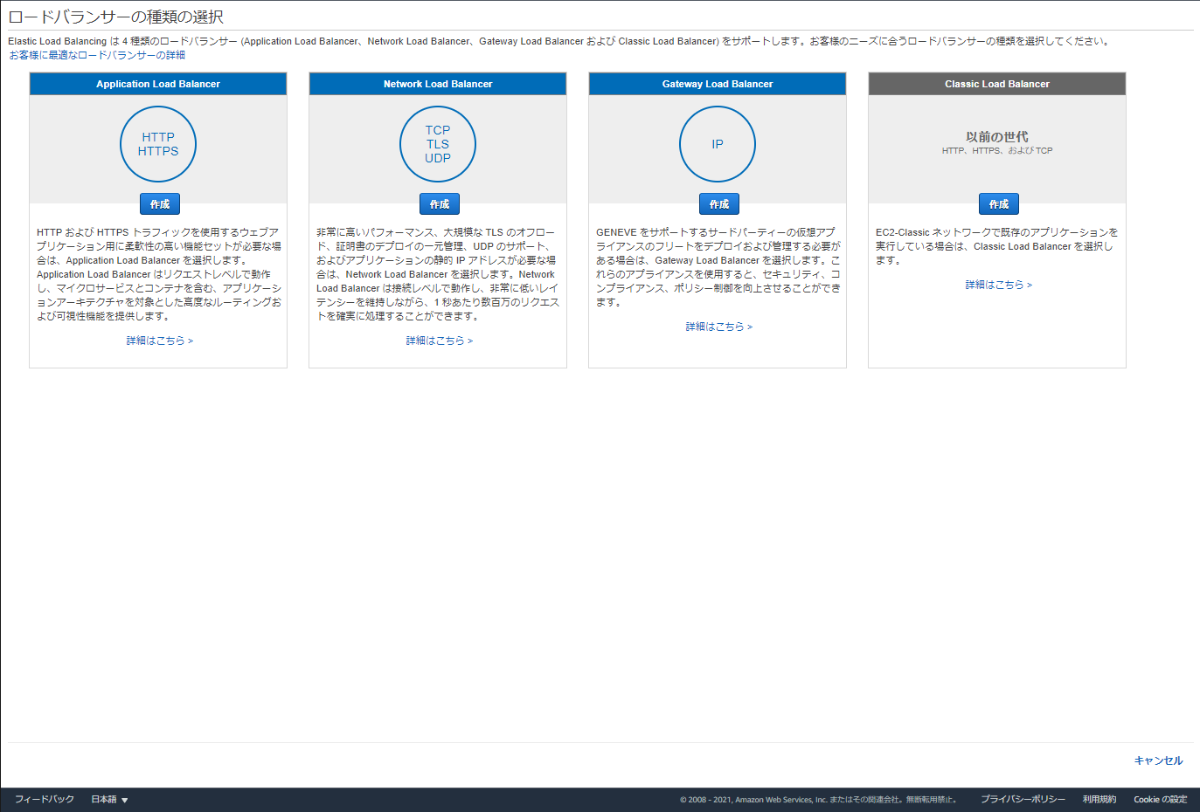Viewport: 1200px width, 812px height.
Task: Click the 以前の世代 label
Action: click(x=997, y=136)
